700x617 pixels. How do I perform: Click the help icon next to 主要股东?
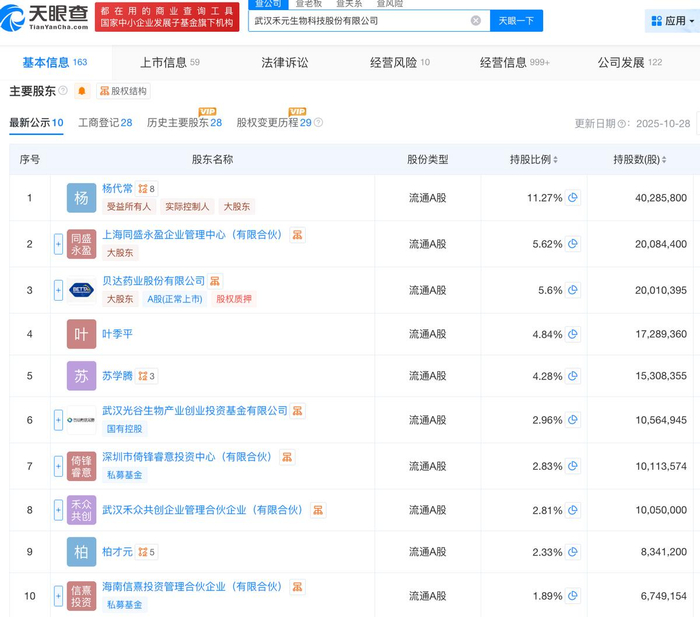63,91
